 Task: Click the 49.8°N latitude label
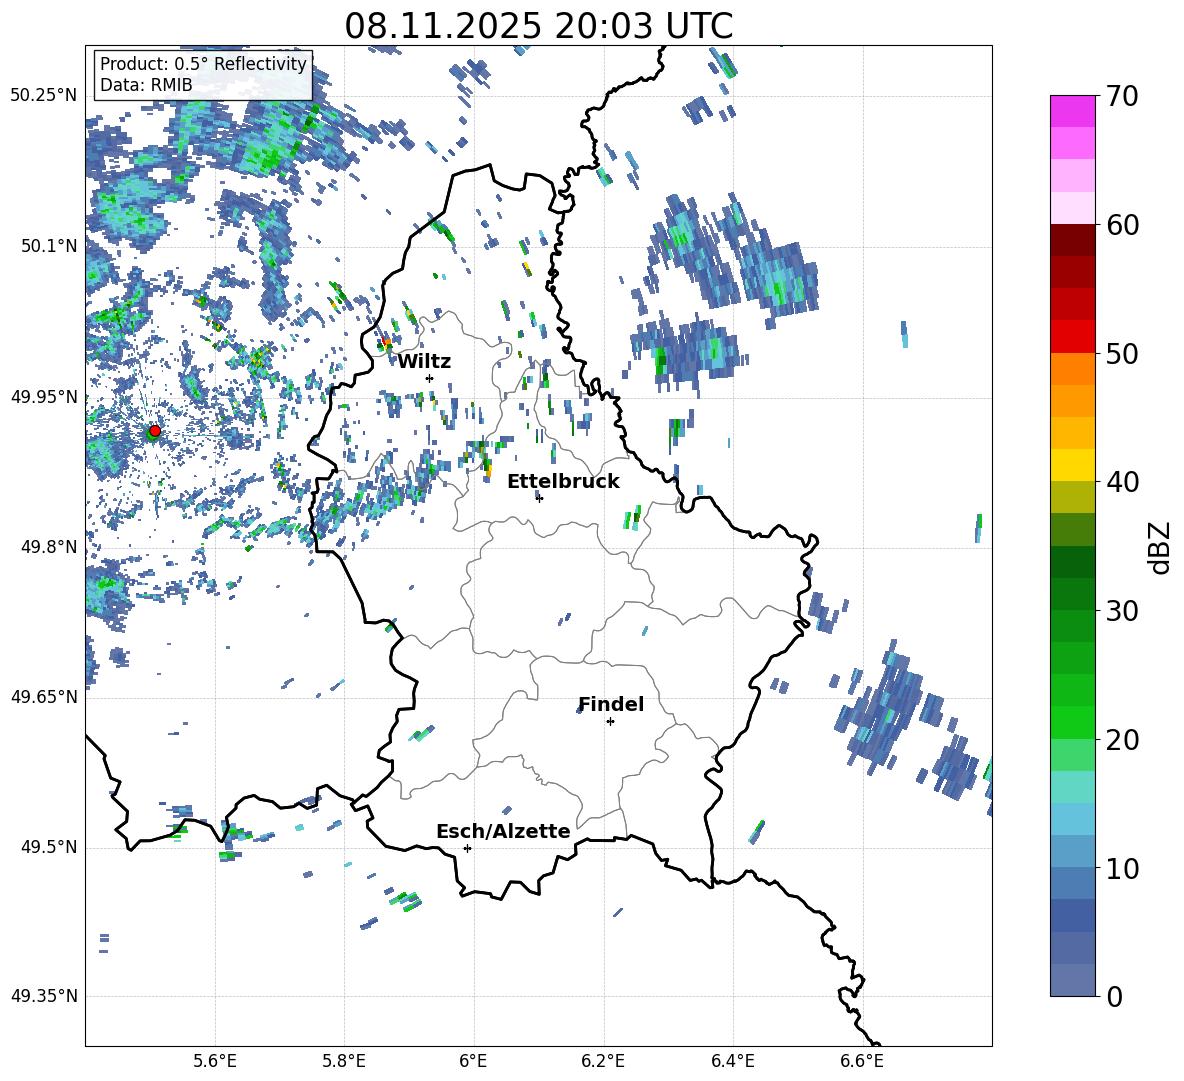coord(49,547)
